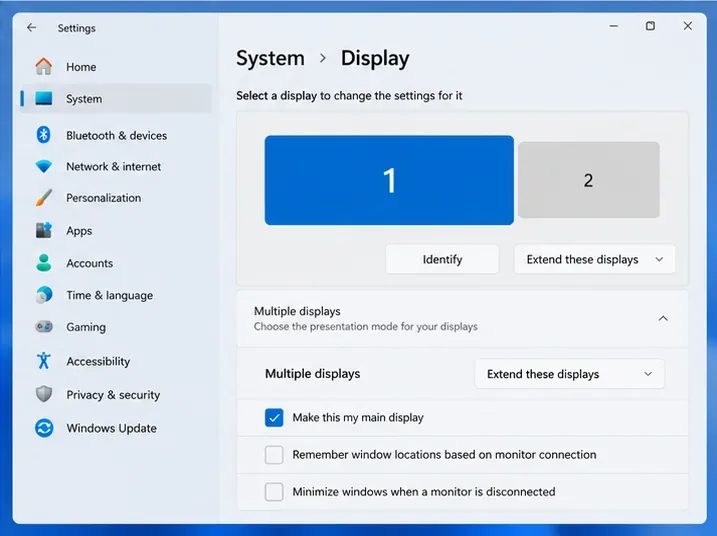Viewport: 717px width, 536px height.
Task: Click the Accessibility figure icon
Action: (44, 360)
